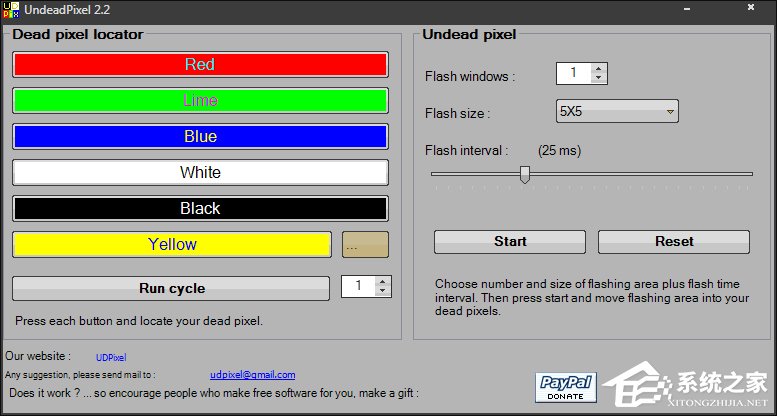This screenshot has width=777, height=416.
Task: Decrease the Run cycle count with down arrow
Action: (x=383, y=292)
